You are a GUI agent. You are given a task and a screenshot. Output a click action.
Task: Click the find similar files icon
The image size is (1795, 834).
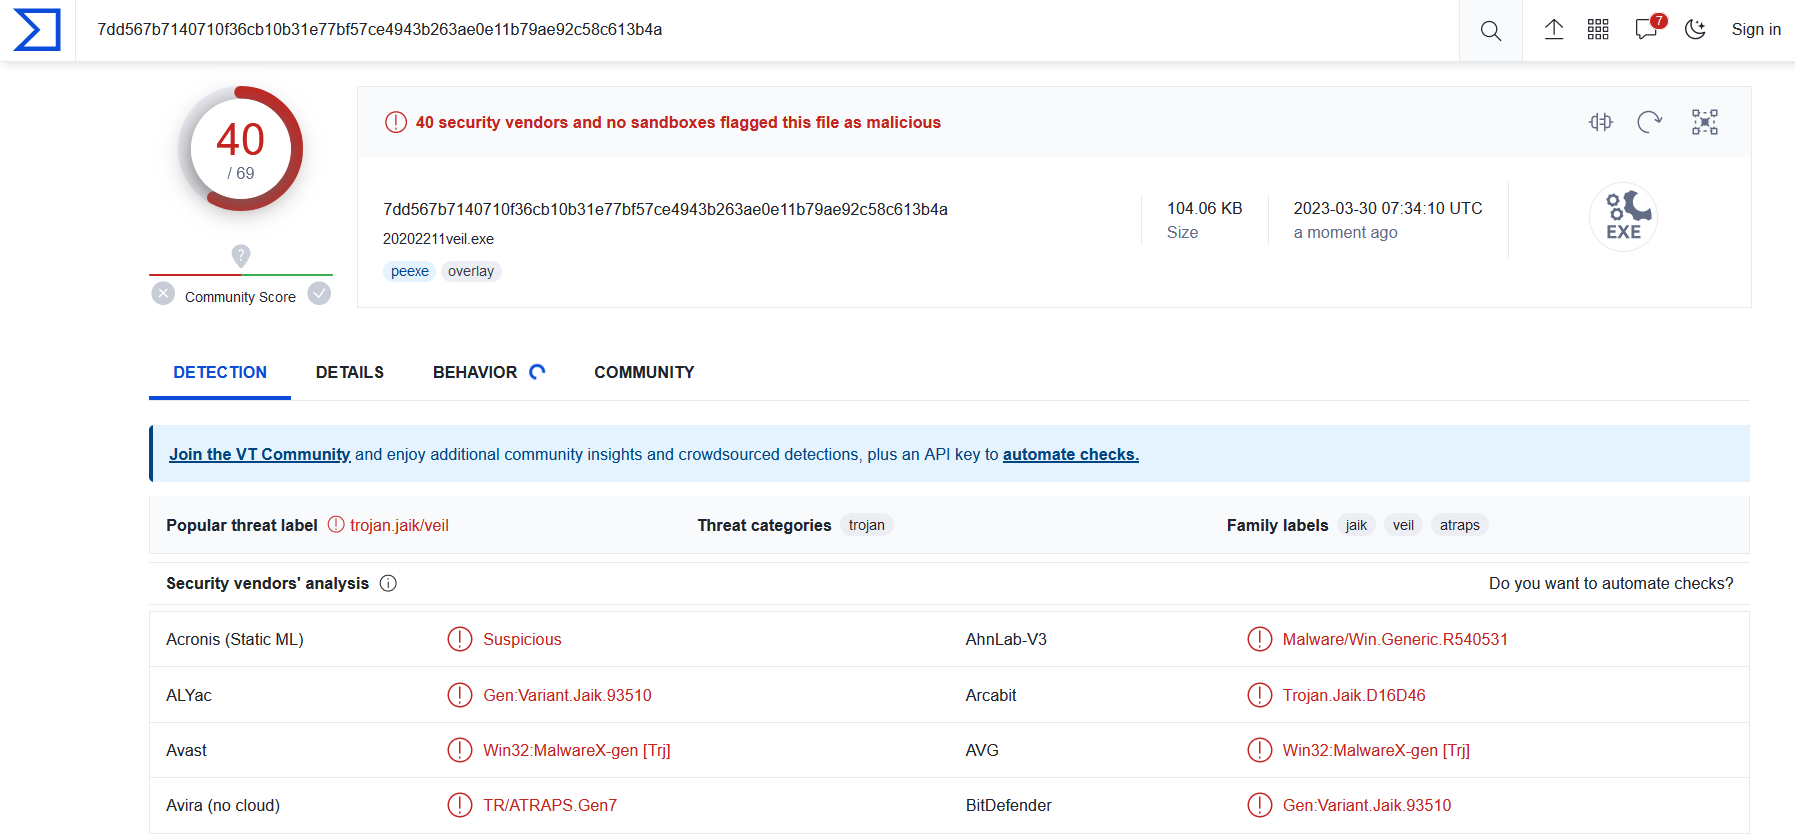(x=1601, y=122)
